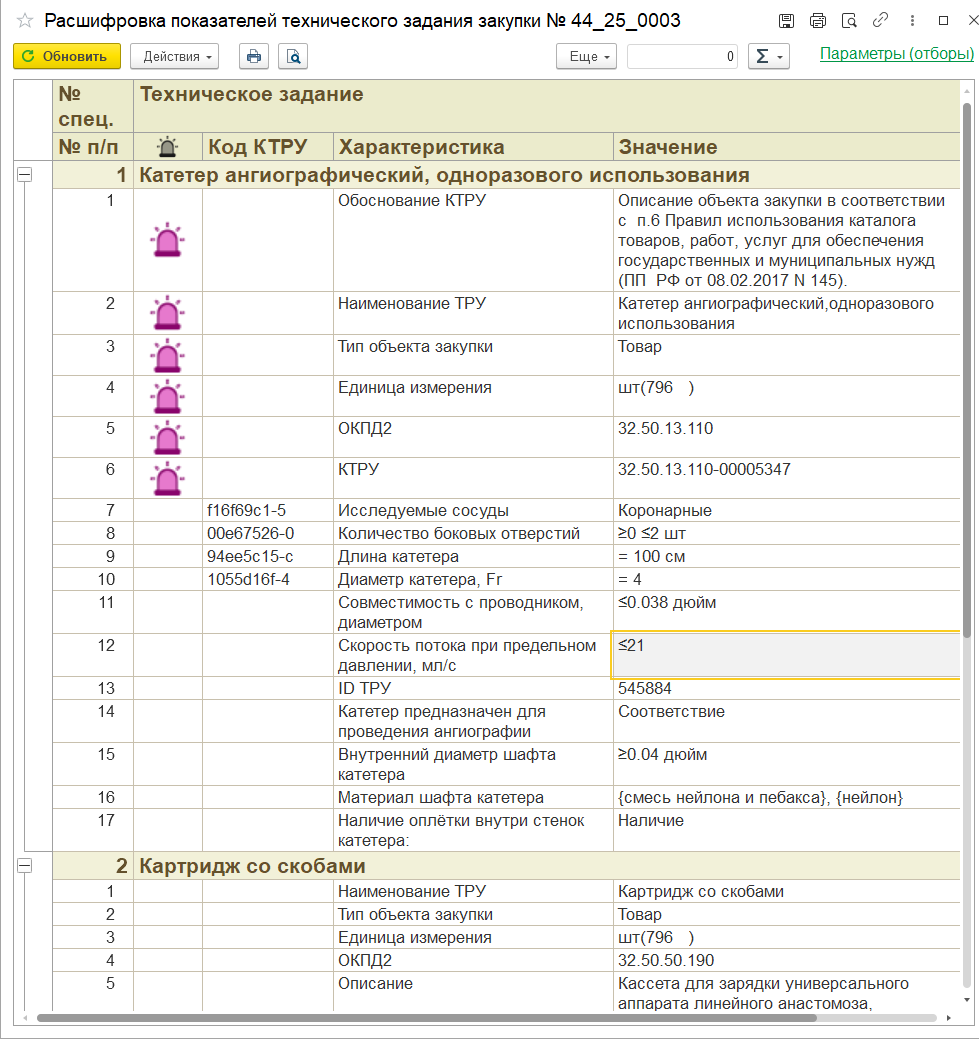This screenshot has width=979, height=1039.
Task: Click the value 32.50.50.190
Action: coord(666,960)
